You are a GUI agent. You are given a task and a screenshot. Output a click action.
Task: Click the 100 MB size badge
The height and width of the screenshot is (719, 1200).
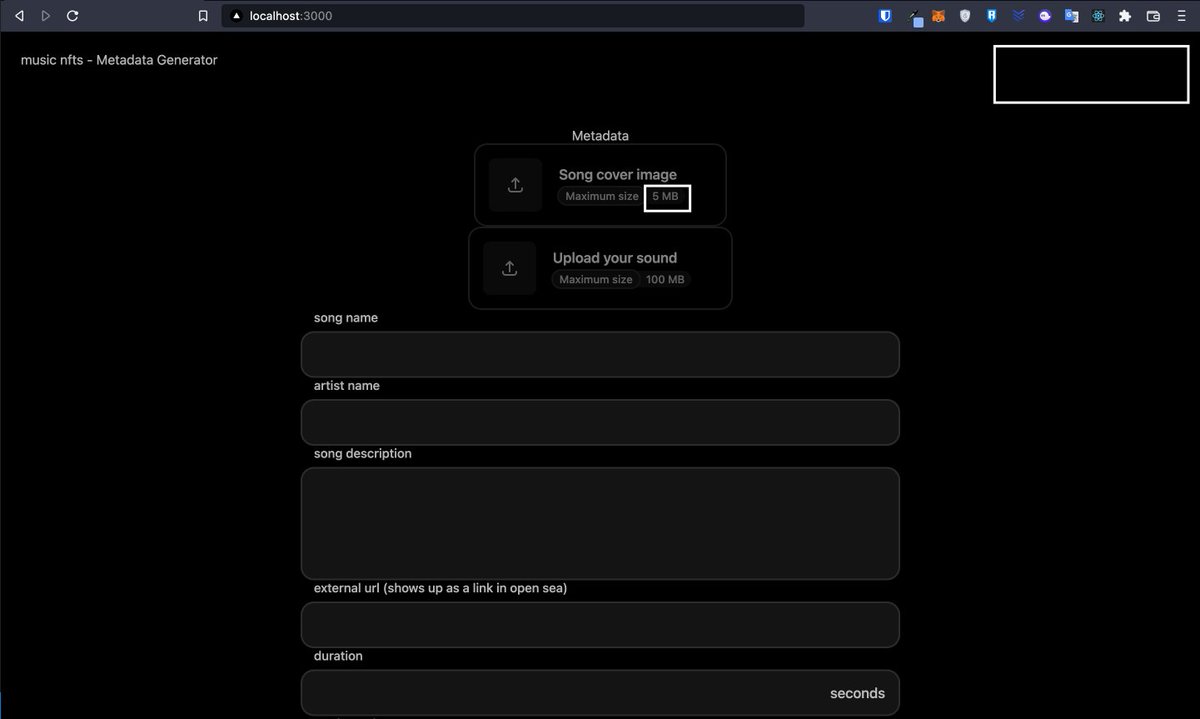[x=665, y=280]
